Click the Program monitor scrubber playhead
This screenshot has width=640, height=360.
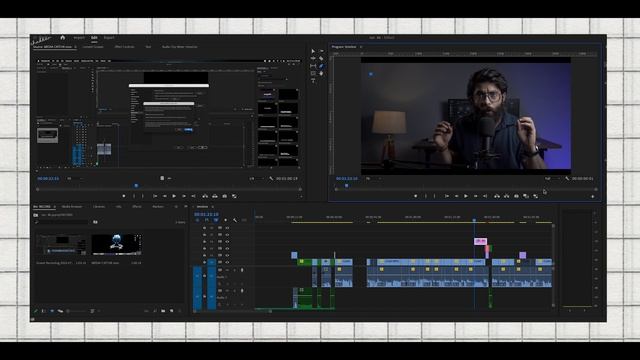[347, 186]
